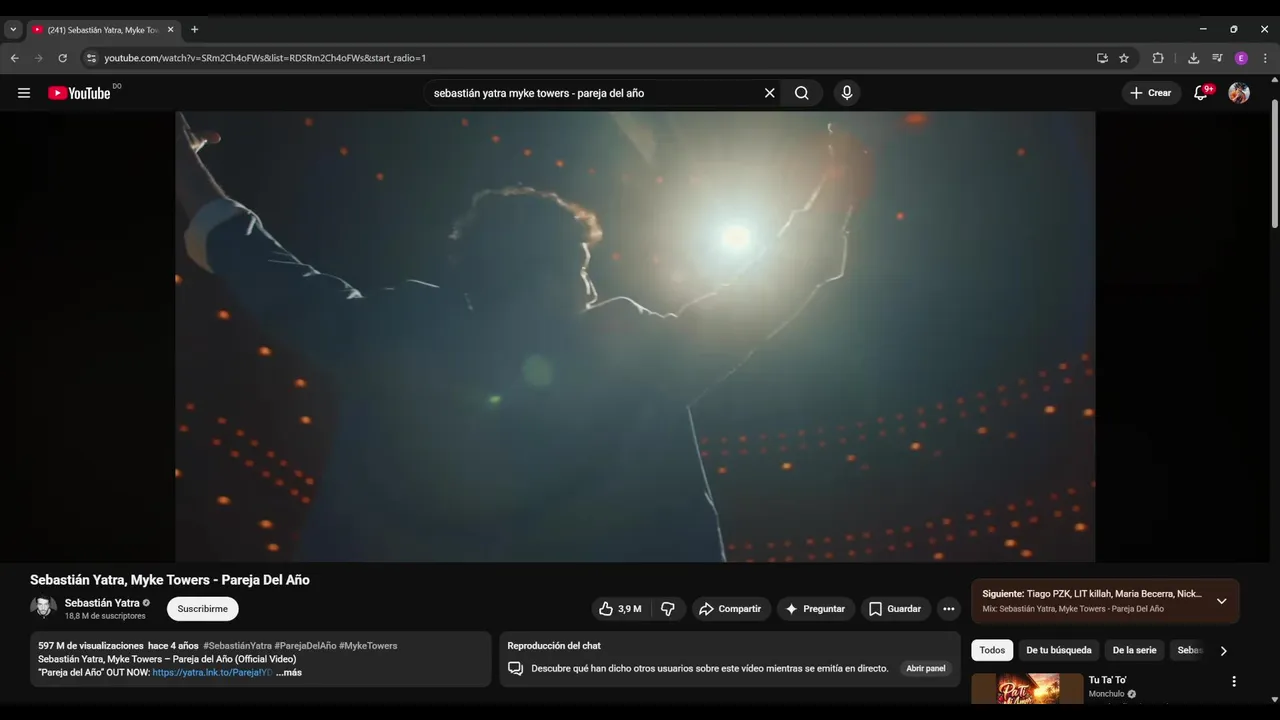Open the extensions puzzle icon
1280x720 pixels.
pos(1158,58)
